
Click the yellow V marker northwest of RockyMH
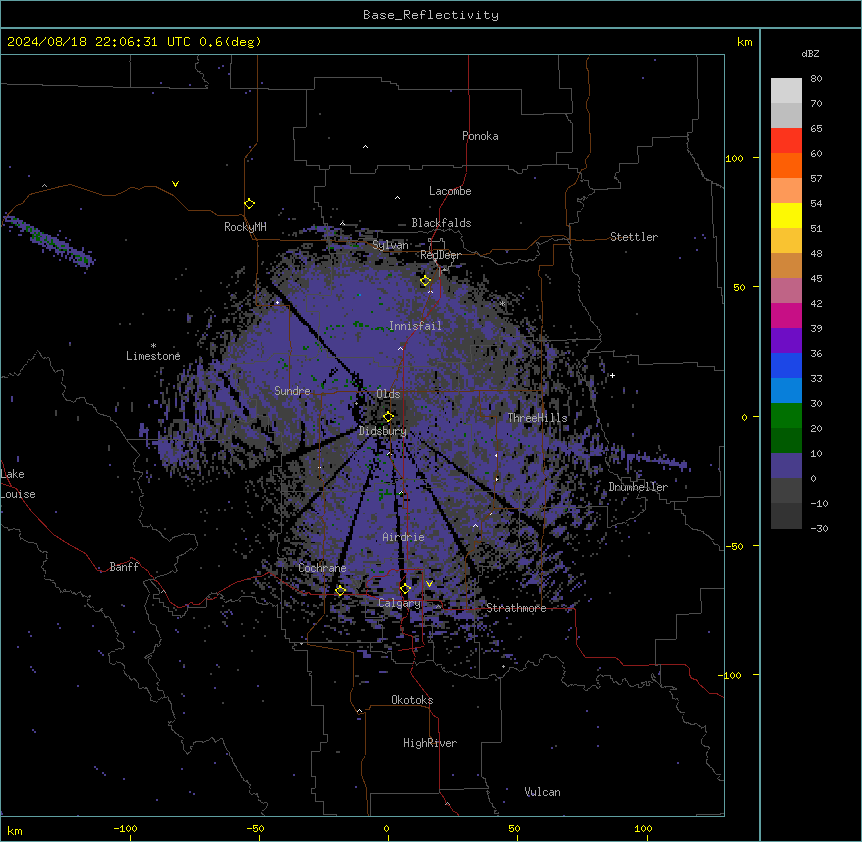pyautogui.click(x=175, y=184)
